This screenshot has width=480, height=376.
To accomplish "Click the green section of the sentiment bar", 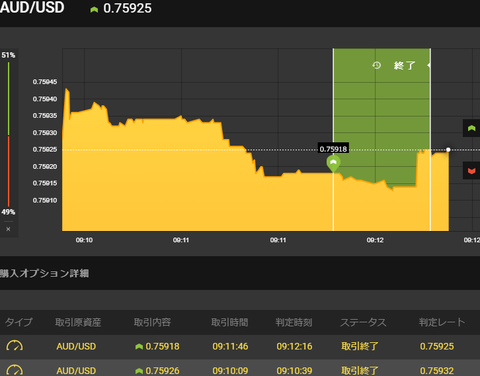I will coord(8,99).
